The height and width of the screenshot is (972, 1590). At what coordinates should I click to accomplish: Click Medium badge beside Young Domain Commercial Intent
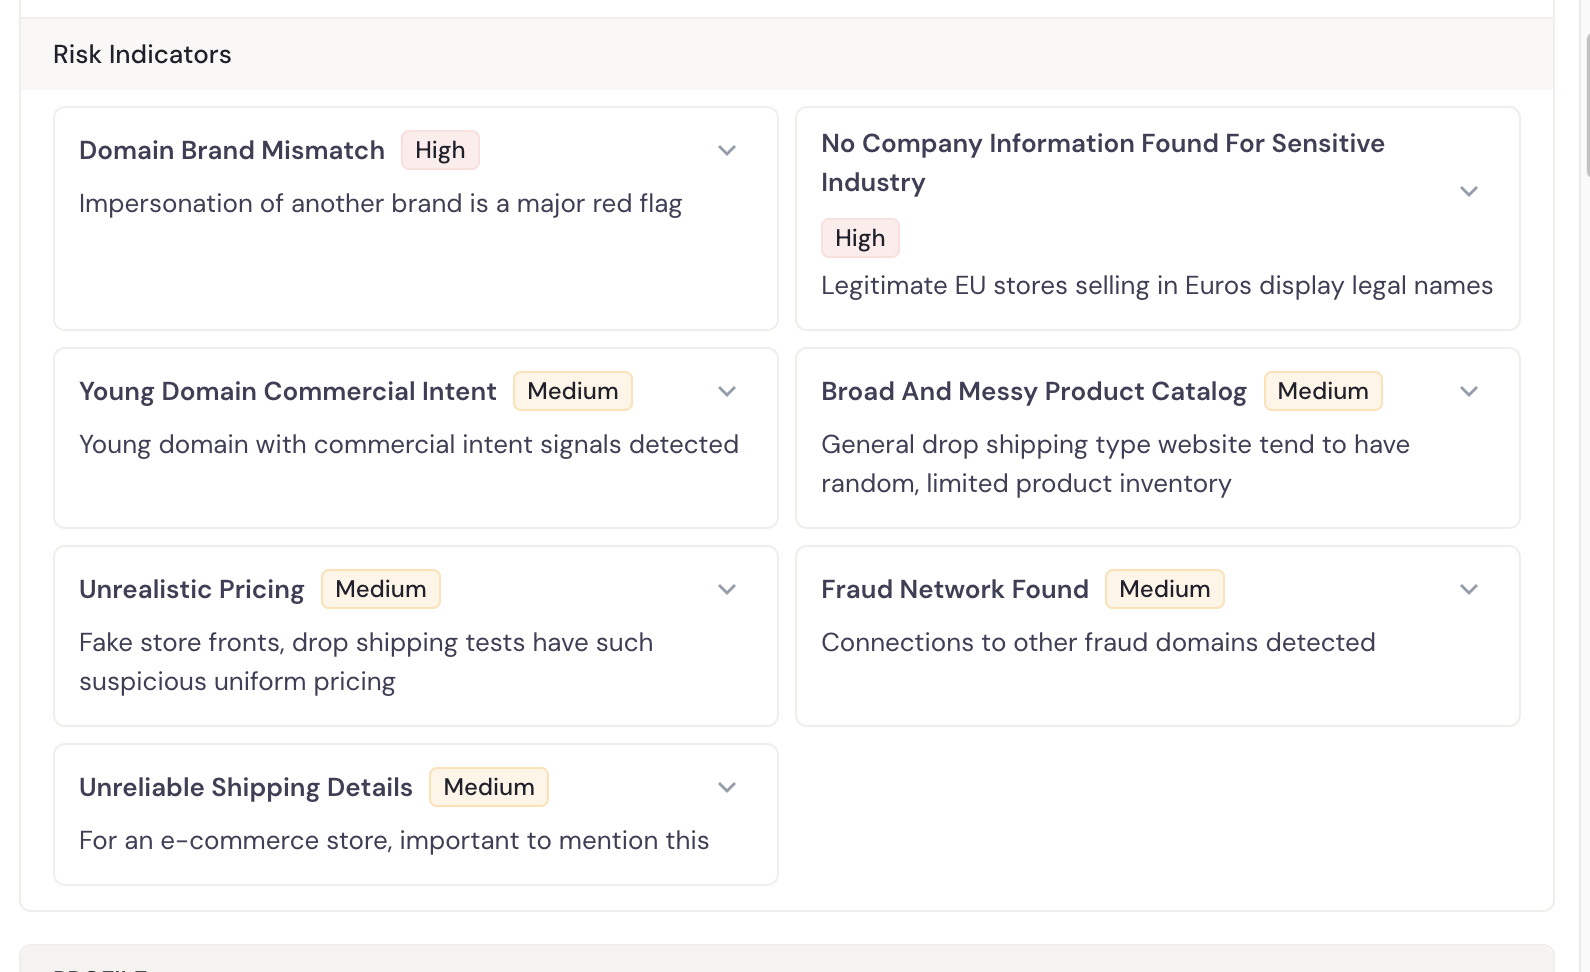point(572,391)
